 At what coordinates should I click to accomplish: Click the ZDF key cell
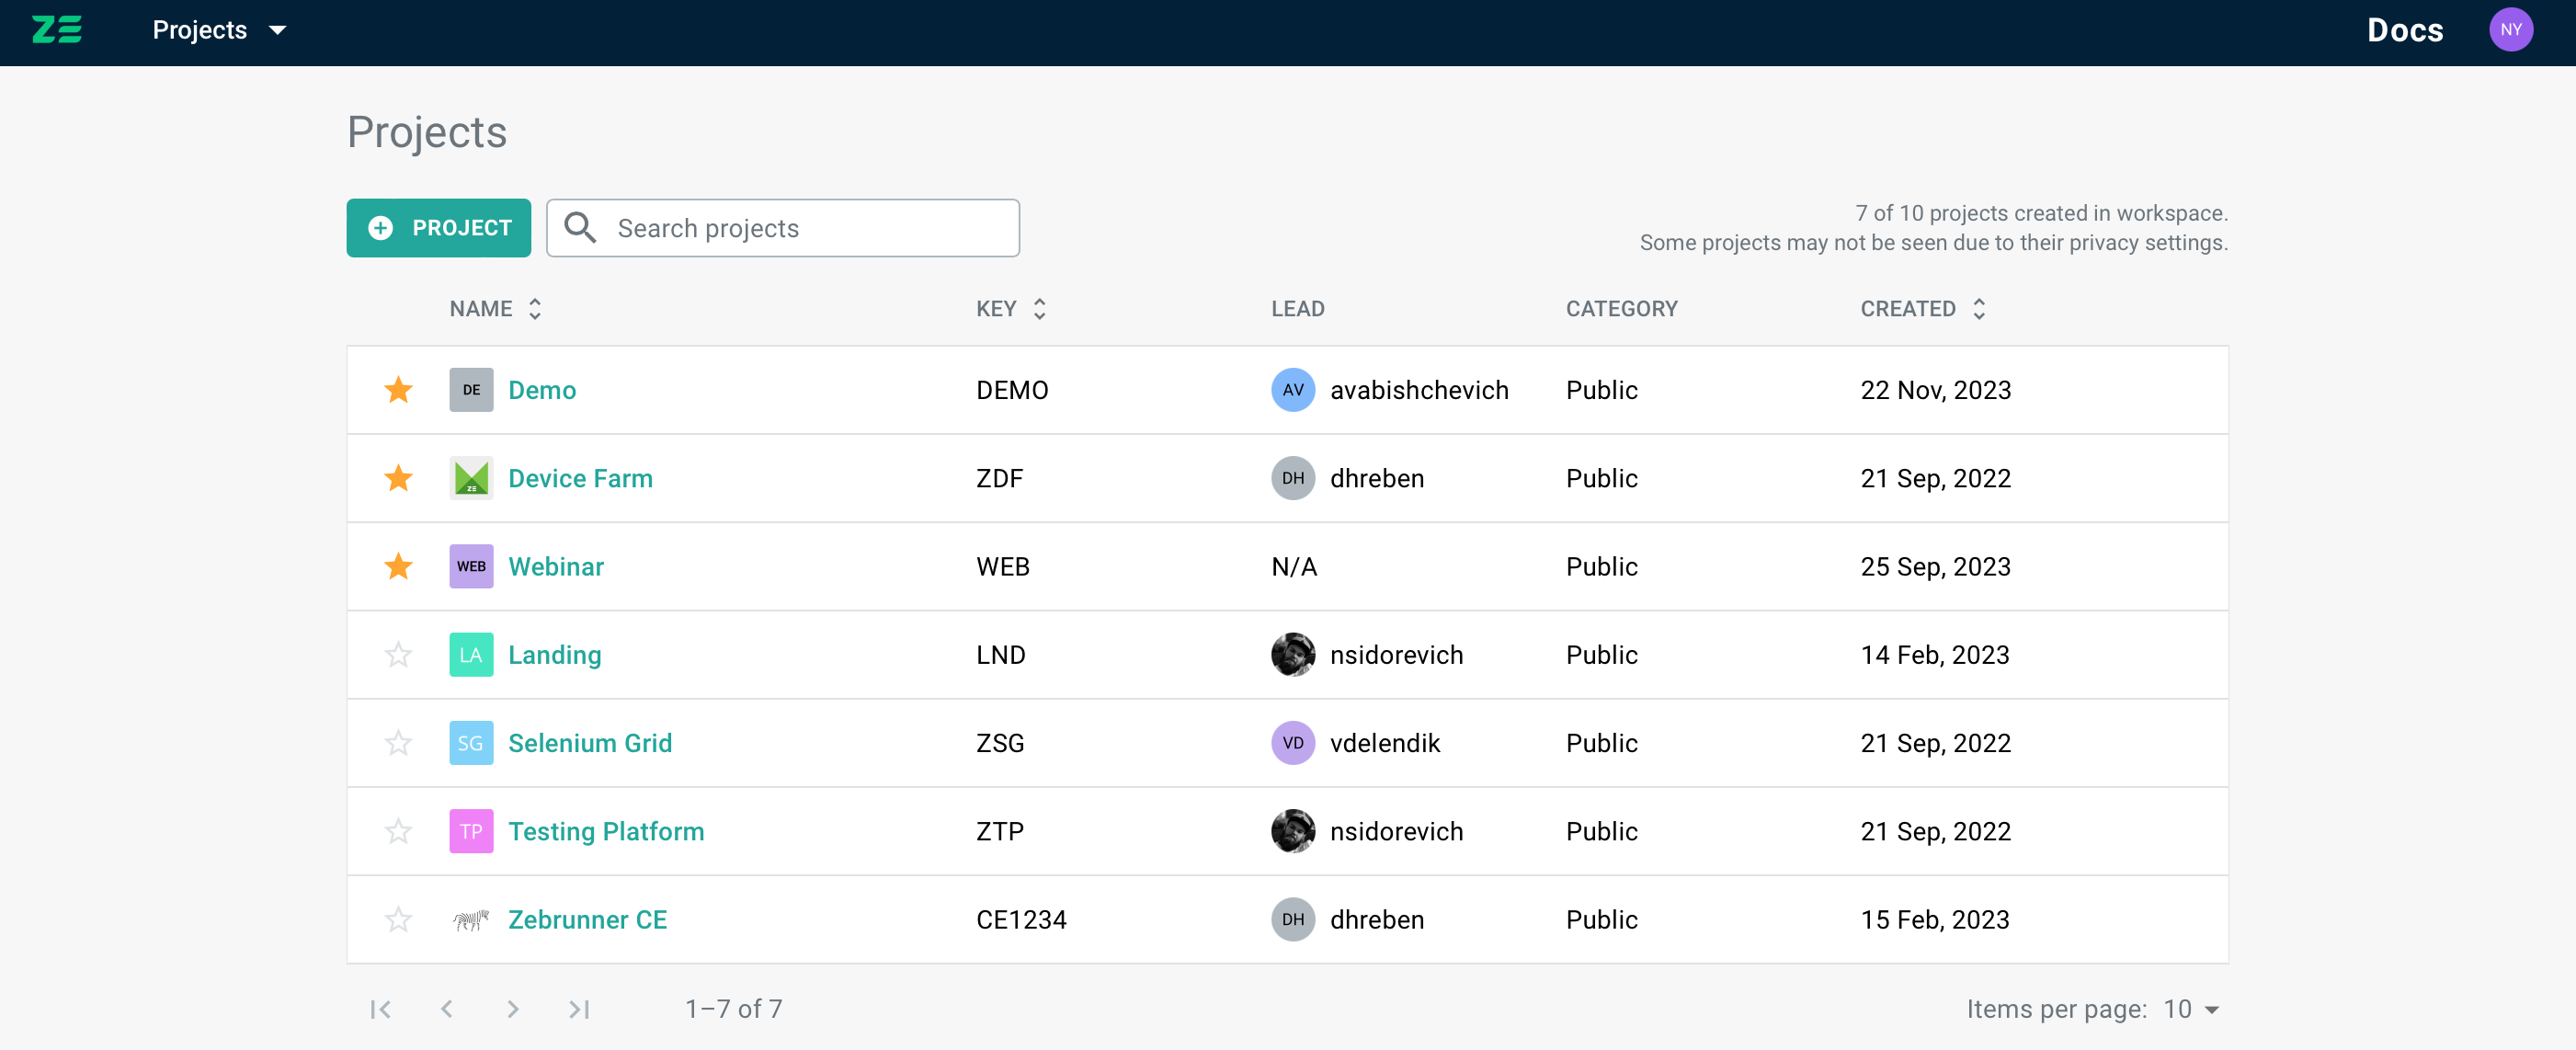click(x=999, y=478)
